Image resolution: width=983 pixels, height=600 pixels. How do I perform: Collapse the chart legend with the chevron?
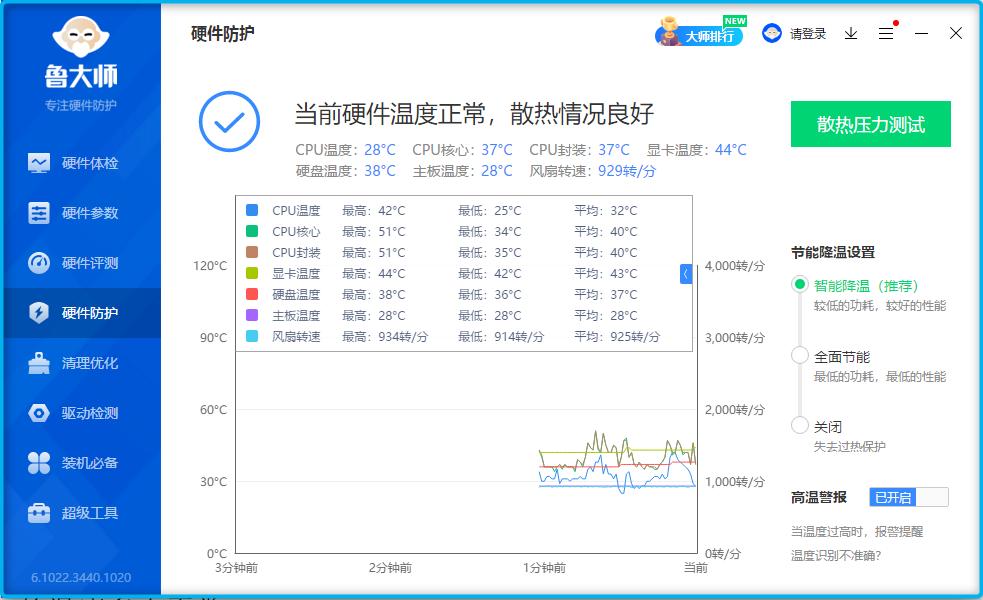click(x=686, y=273)
